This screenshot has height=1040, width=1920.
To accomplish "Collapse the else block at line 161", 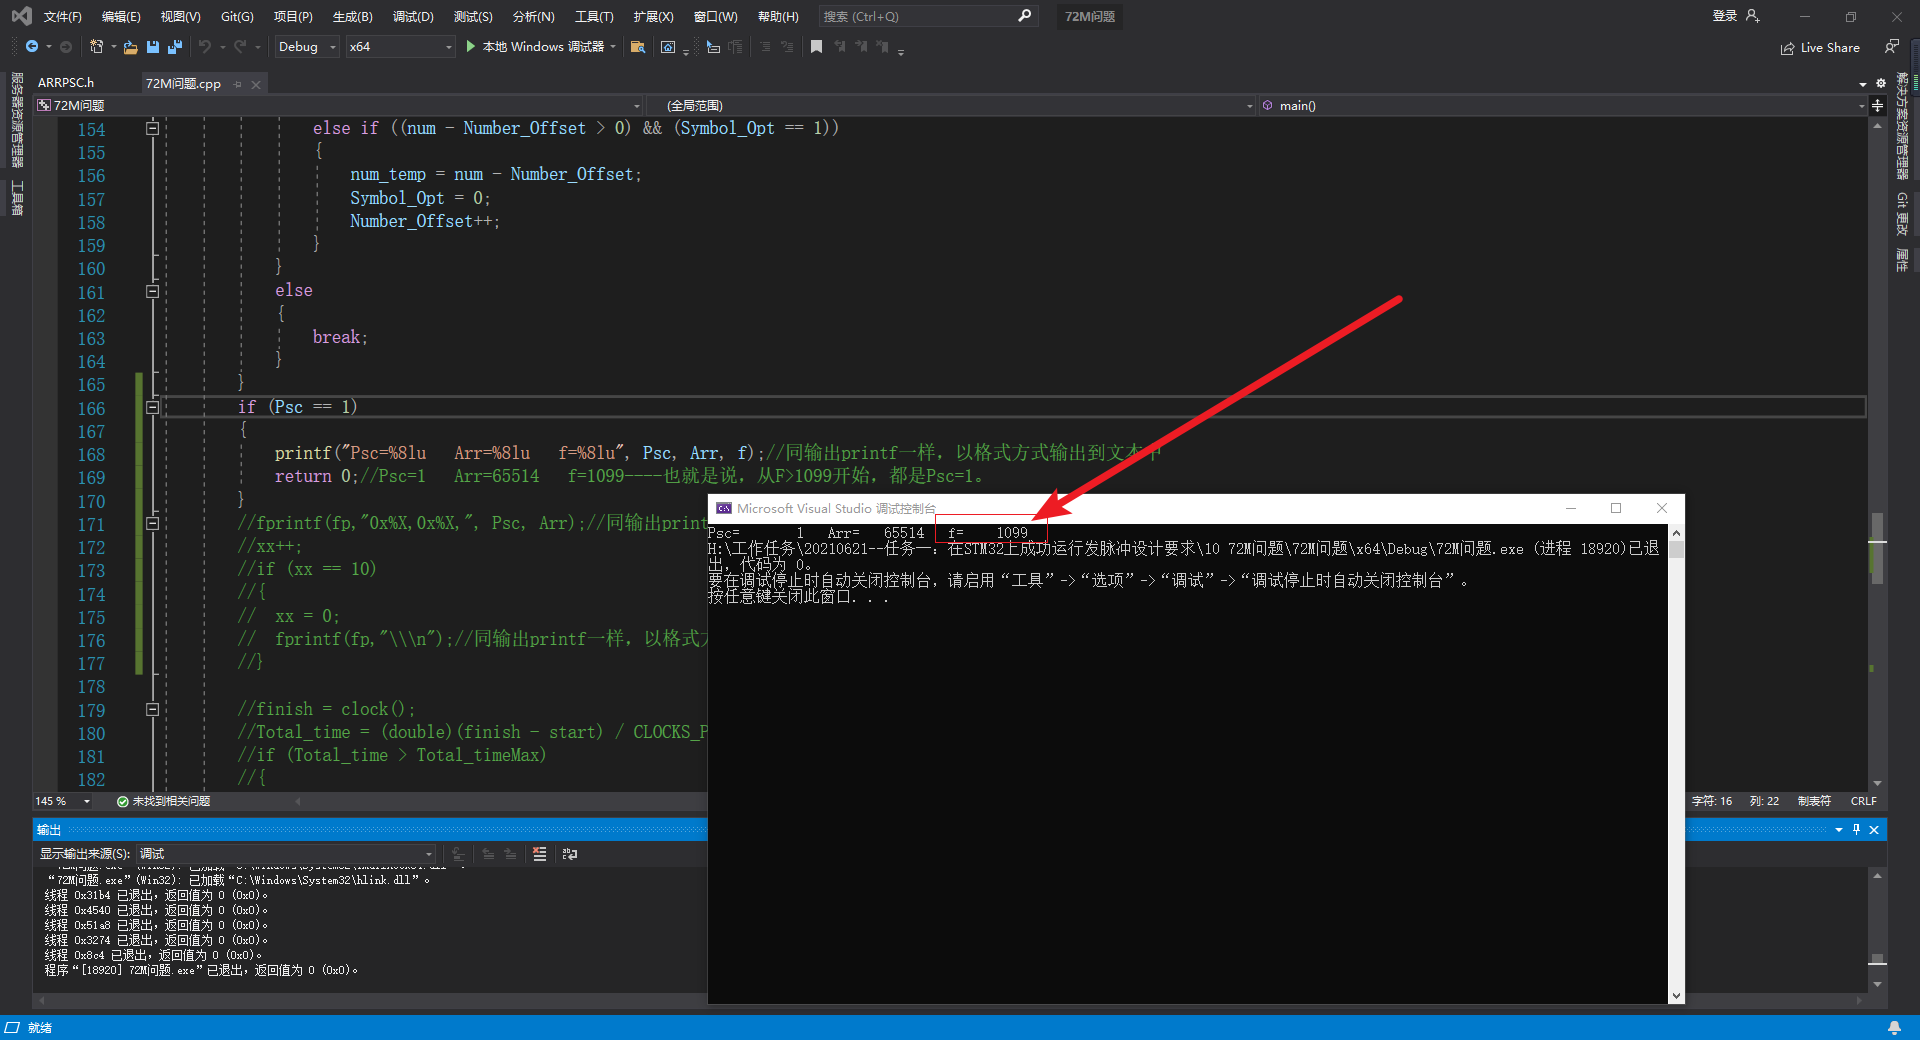I will [153, 291].
